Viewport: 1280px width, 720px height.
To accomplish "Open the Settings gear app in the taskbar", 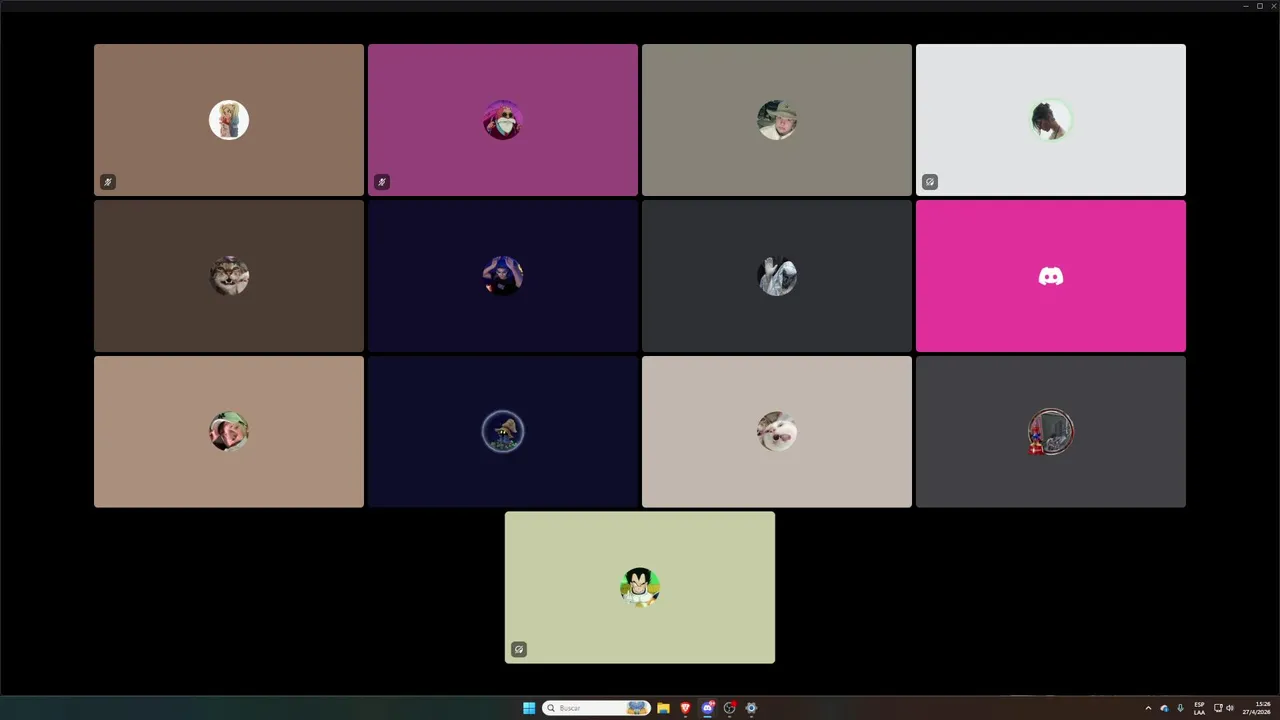I will pyautogui.click(x=751, y=708).
